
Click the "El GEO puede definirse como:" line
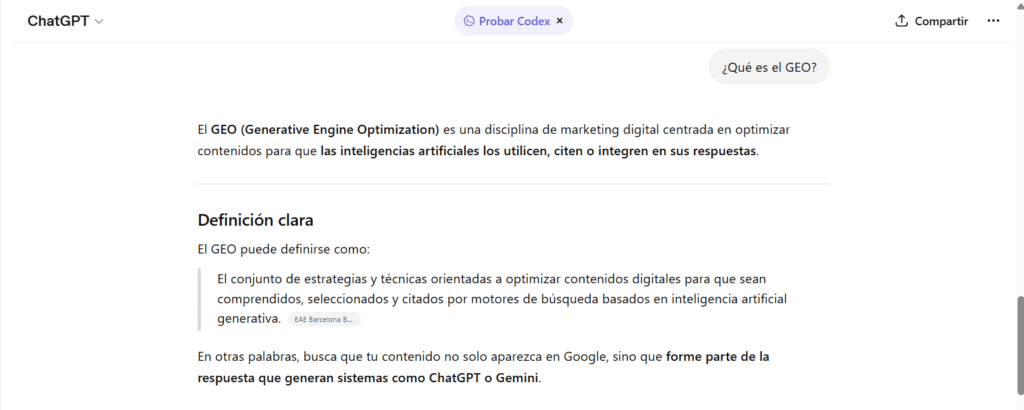pos(284,249)
